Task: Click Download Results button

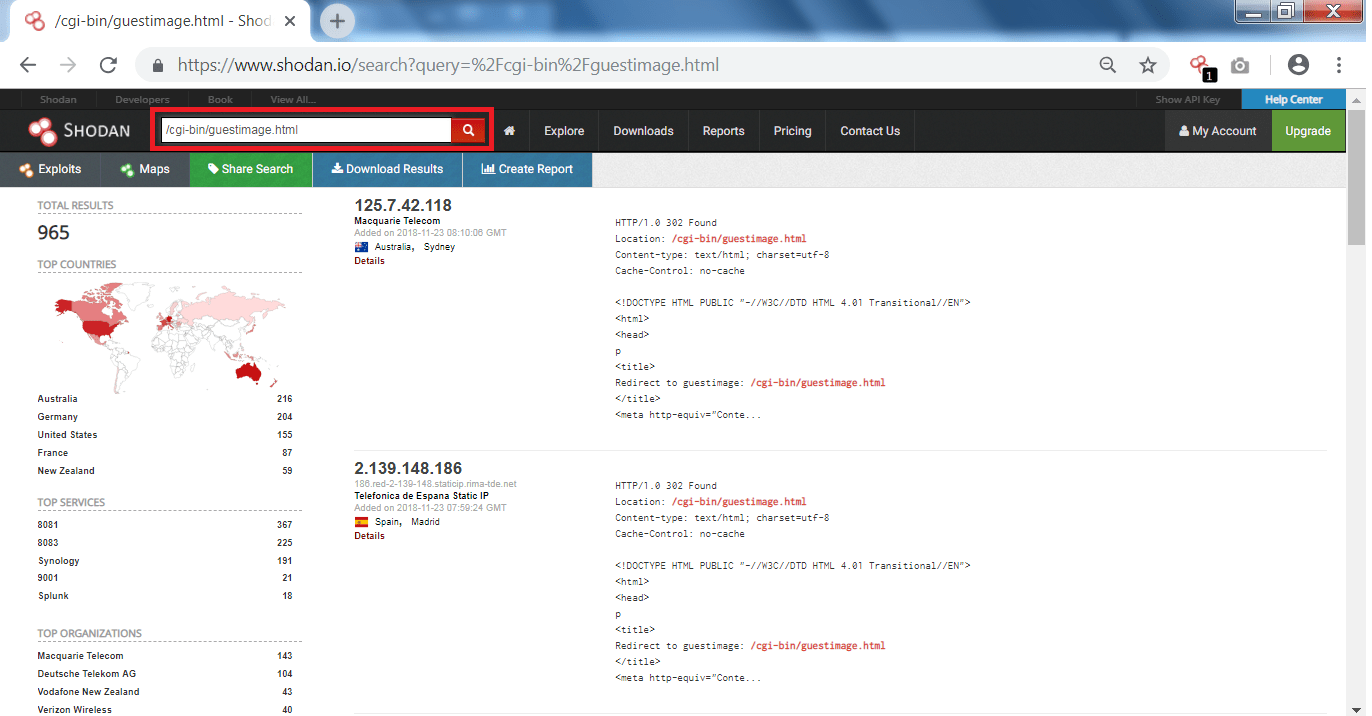Action: pyautogui.click(x=387, y=169)
